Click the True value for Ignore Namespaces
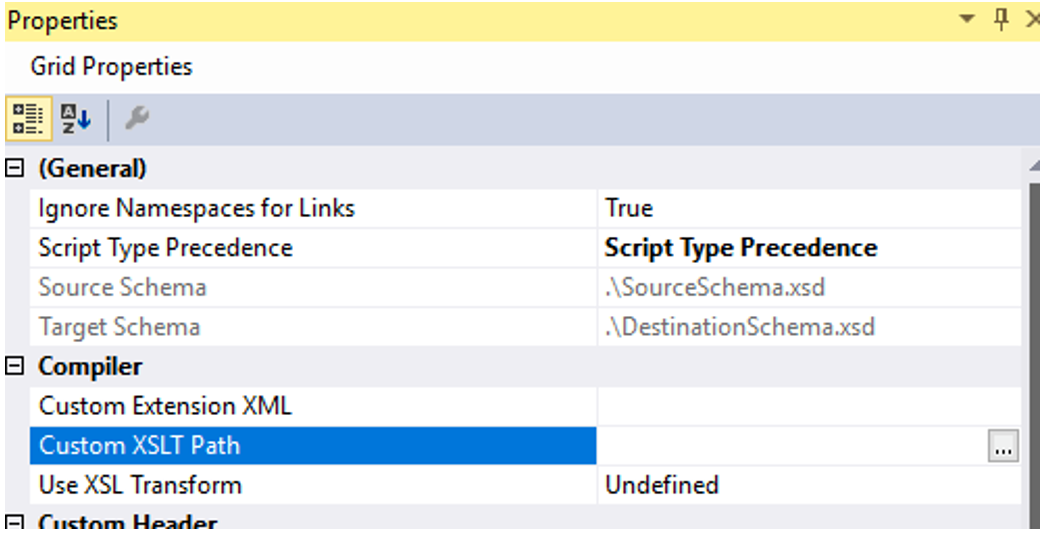1043x534 pixels. click(629, 208)
